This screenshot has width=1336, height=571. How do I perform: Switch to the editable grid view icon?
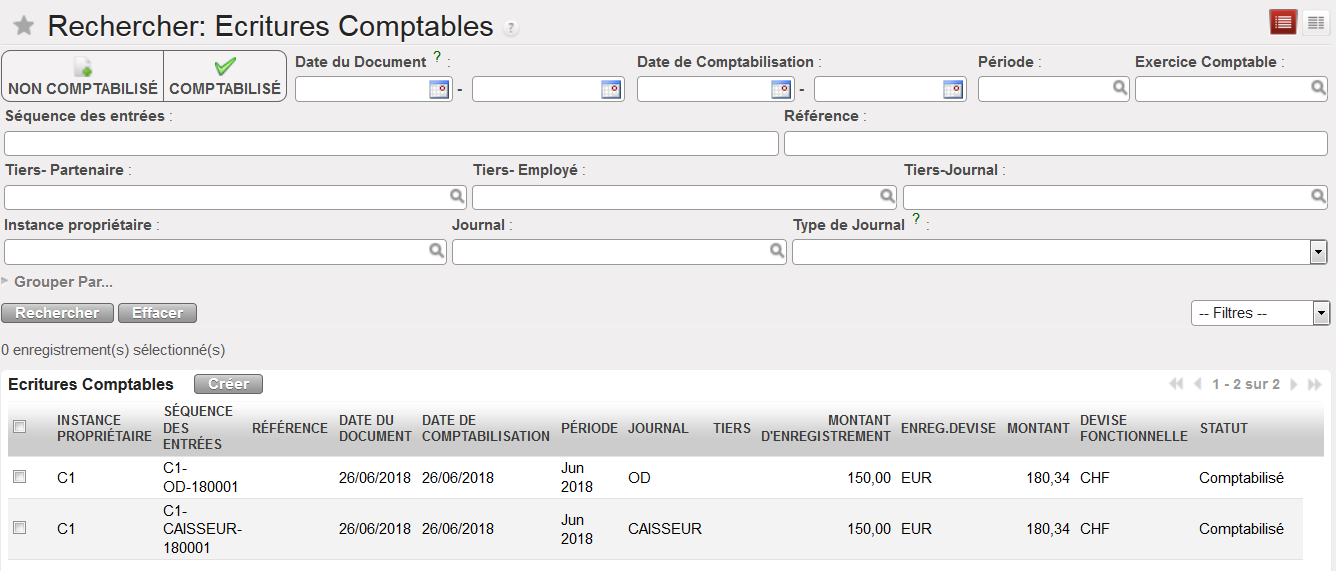click(1315, 22)
